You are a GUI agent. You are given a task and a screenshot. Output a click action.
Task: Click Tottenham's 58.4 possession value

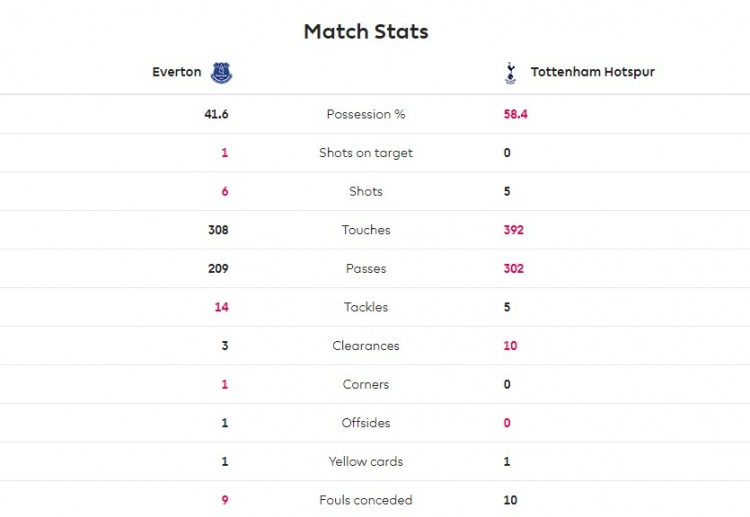click(515, 114)
